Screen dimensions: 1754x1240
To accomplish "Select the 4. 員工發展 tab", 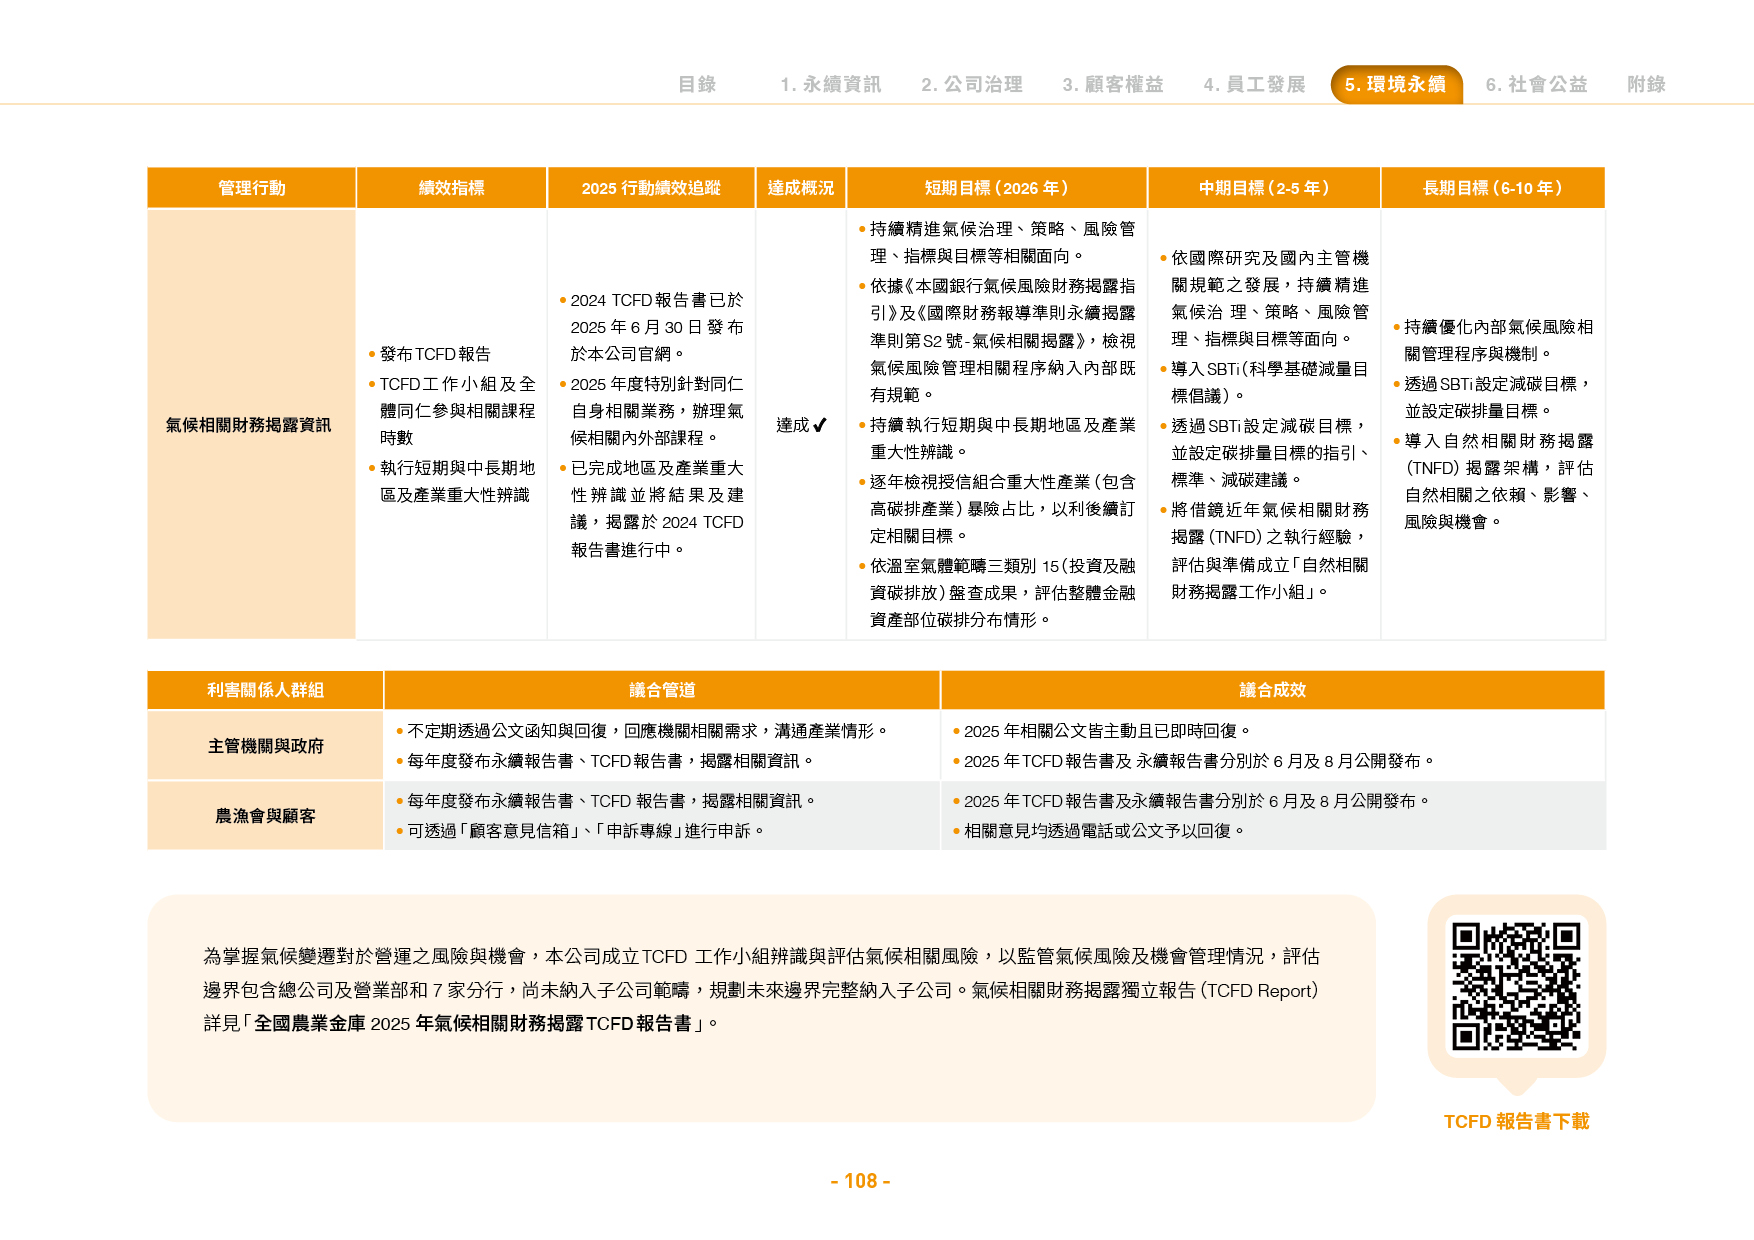I will 1254,85.
